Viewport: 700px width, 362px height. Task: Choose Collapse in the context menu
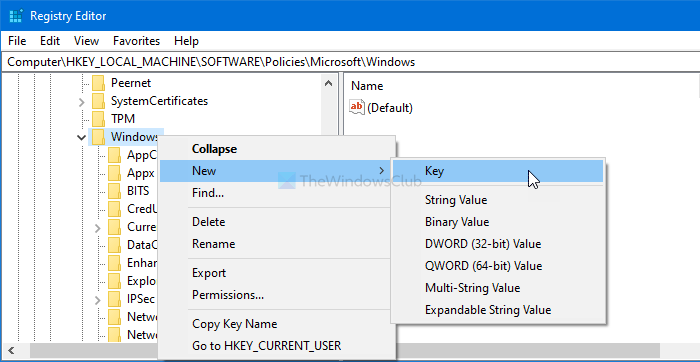click(x=278, y=149)
